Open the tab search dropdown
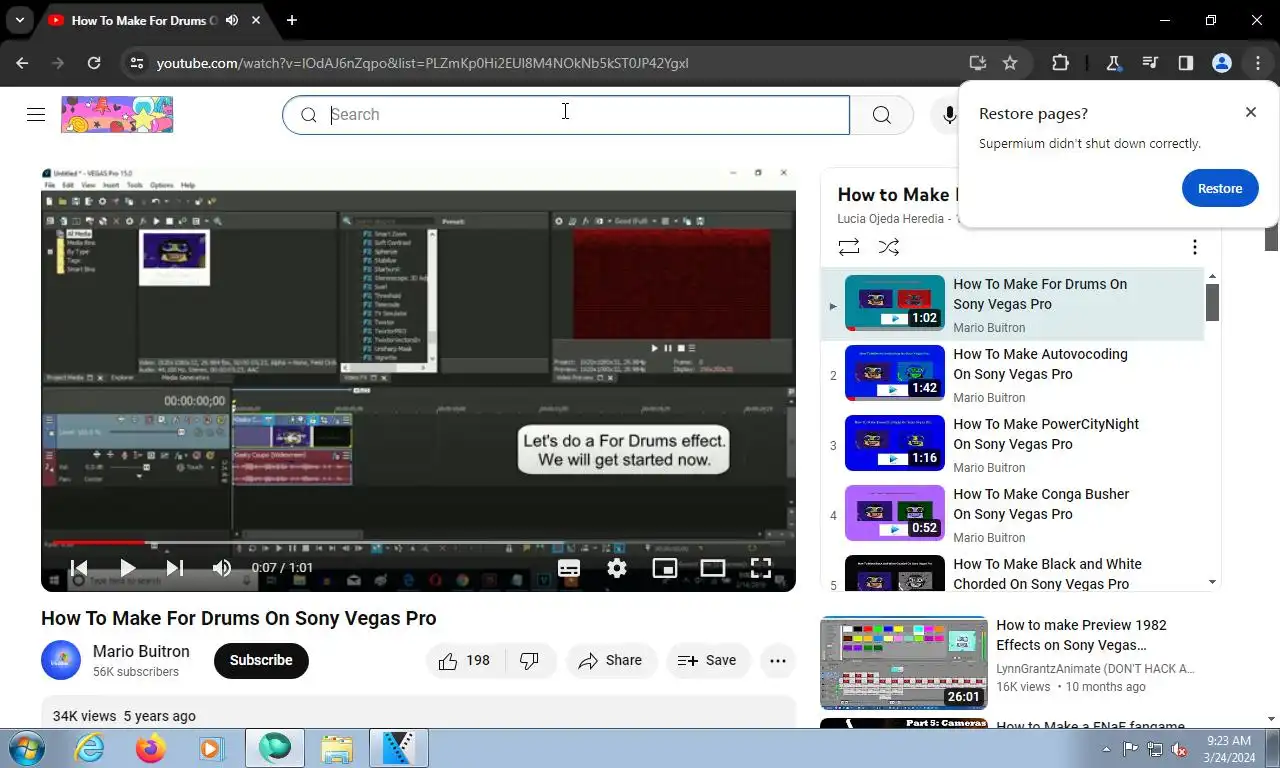 (x=19, y=20)
